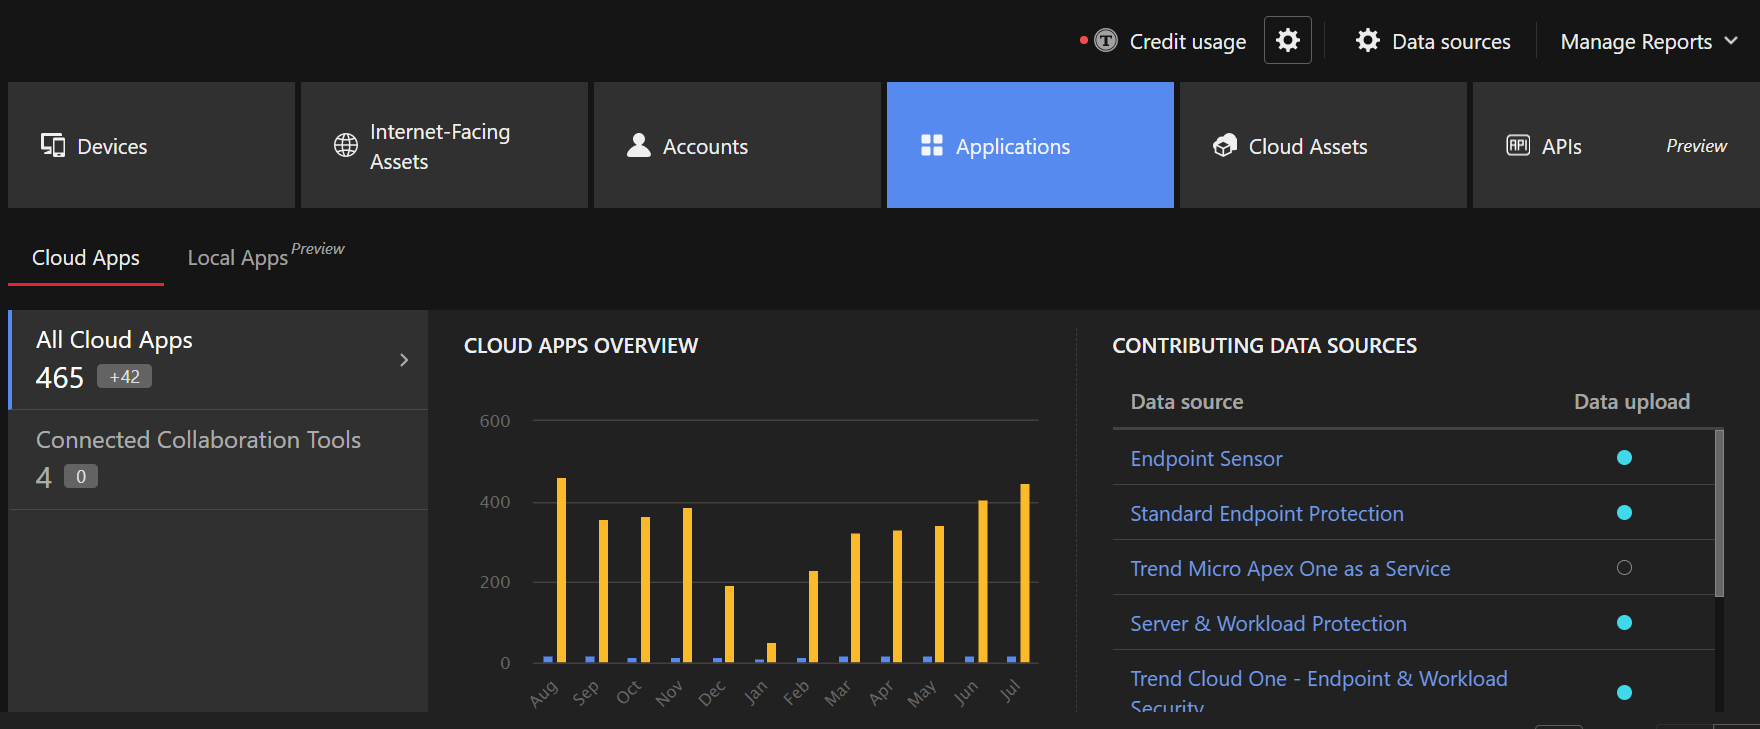This screenshot has height=729, width=1760.
Task: Click Endpoint Sensor data upload status dot
Action: 1624,458
